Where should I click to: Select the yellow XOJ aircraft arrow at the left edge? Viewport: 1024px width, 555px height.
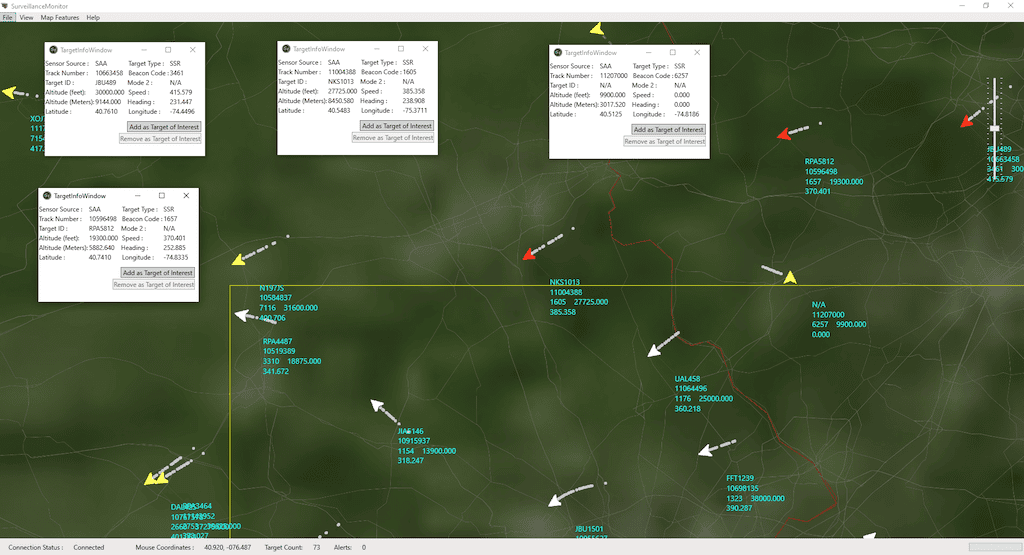(8, 92)
